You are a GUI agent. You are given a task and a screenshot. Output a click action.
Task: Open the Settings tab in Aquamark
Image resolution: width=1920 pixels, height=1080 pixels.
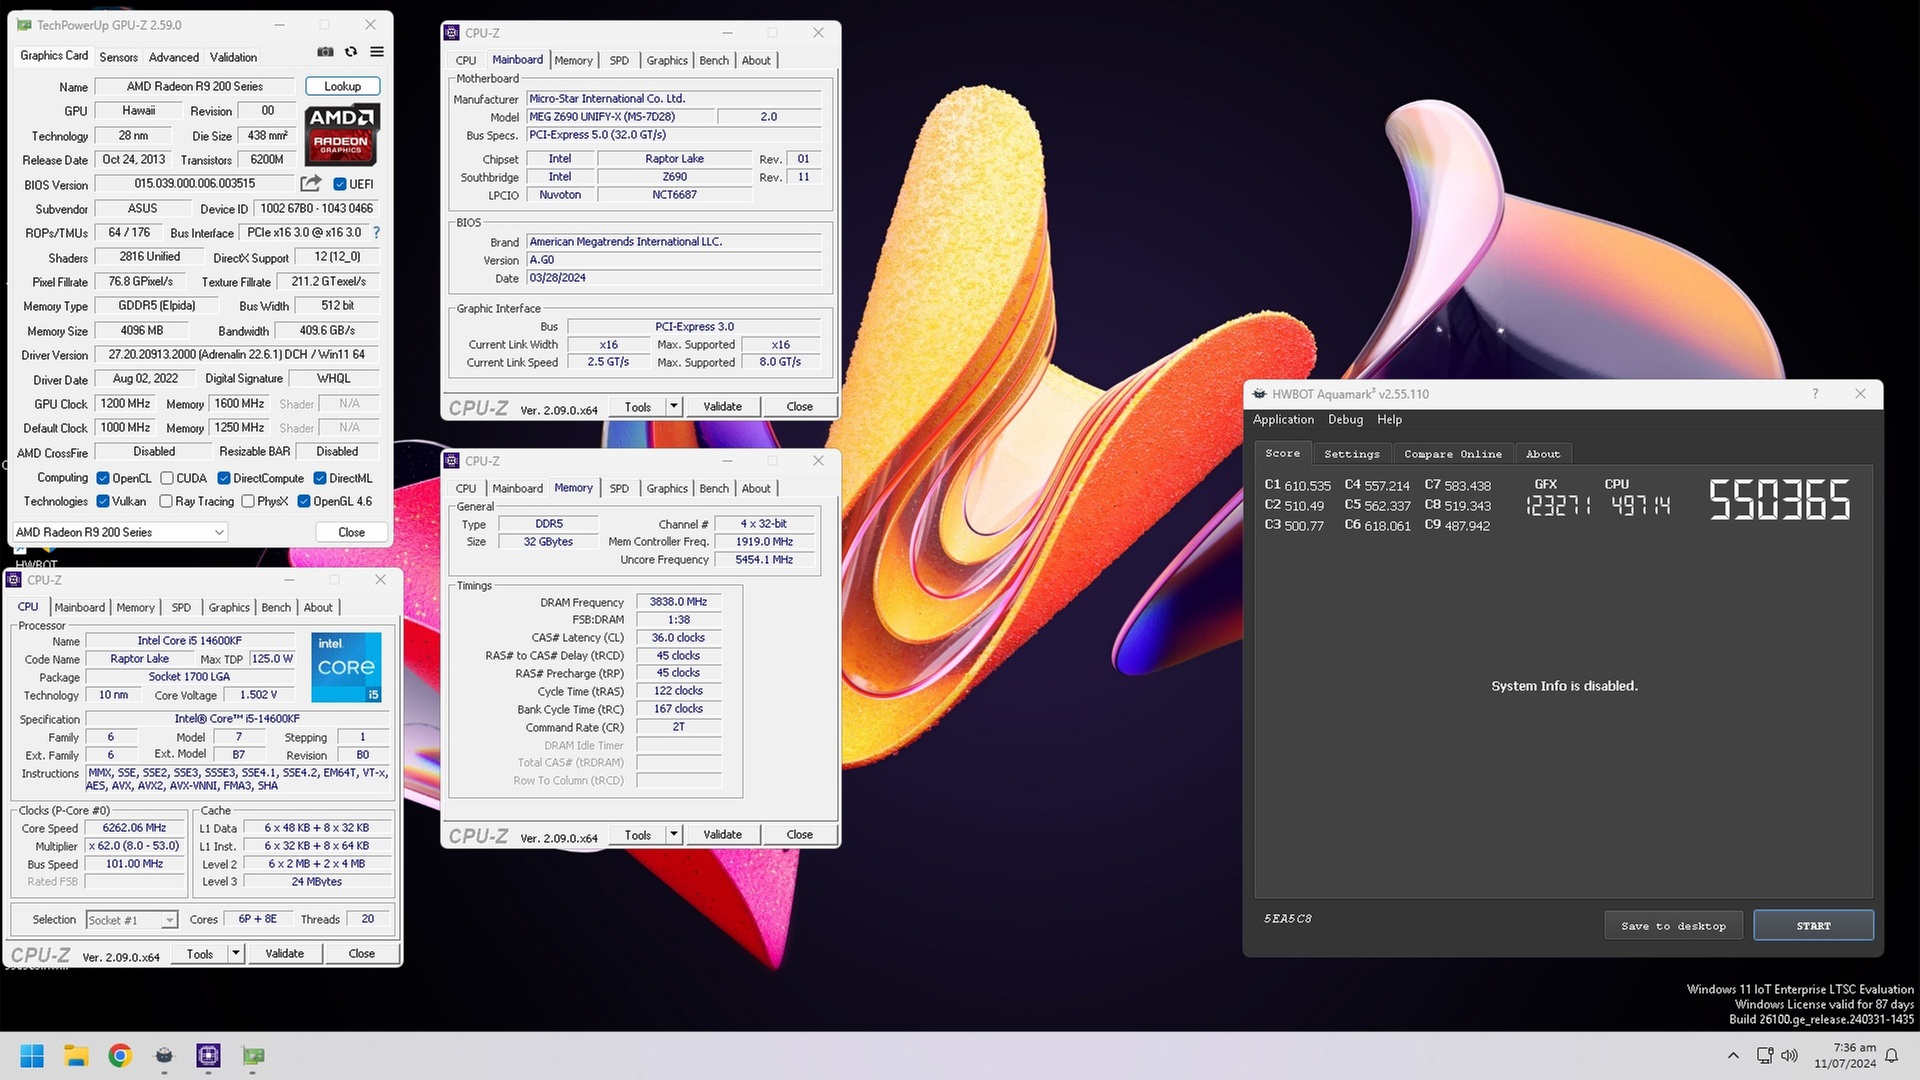pyautogui.click(x=1352, y=454)
